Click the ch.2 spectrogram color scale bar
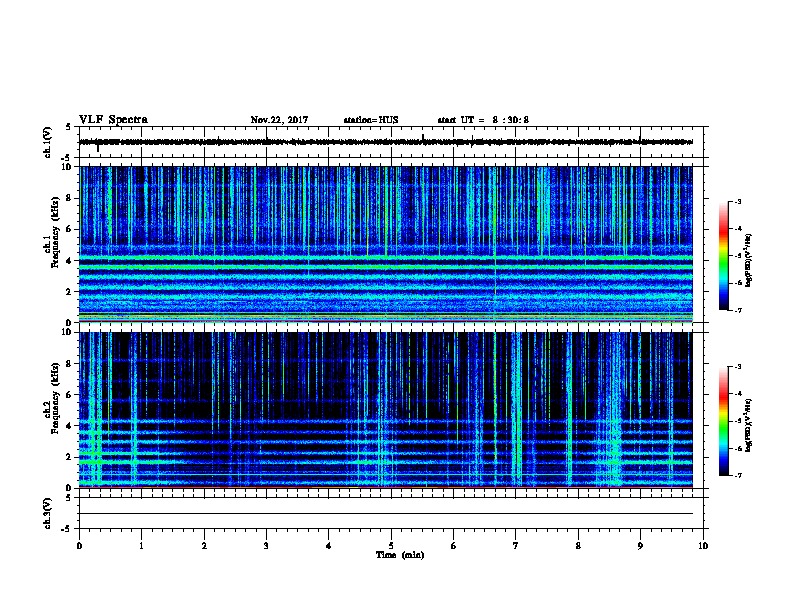This screenshot has width=792, height=612. click(x=723, y=421)
